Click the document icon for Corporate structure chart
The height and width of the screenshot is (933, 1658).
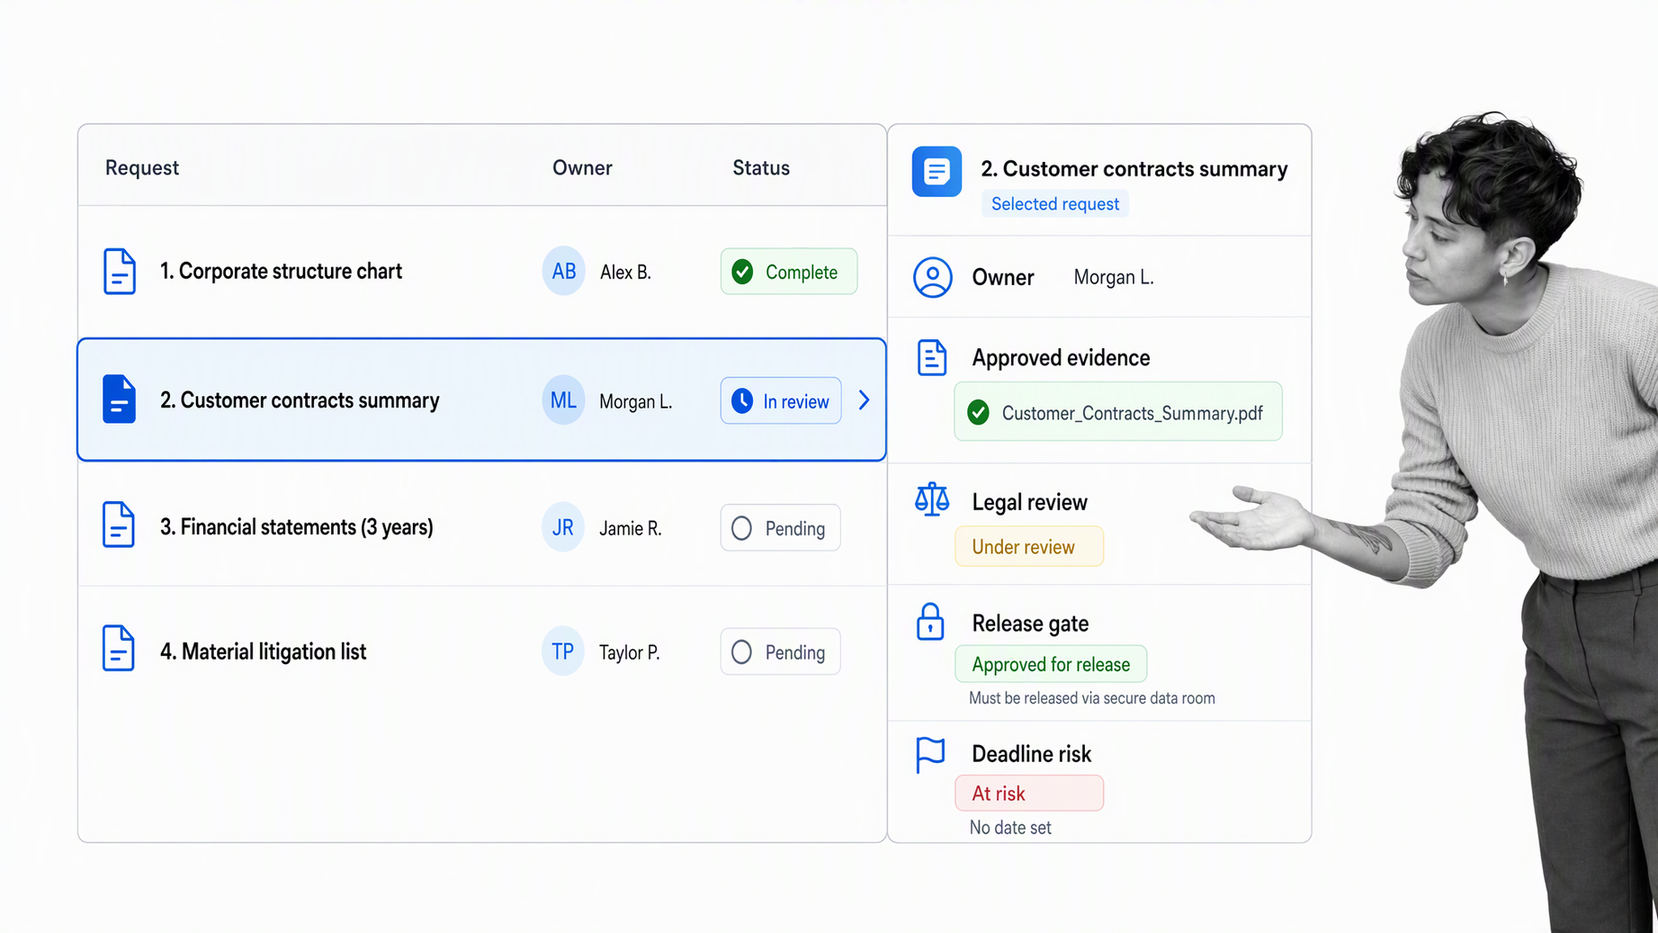[x=119, y=271]
